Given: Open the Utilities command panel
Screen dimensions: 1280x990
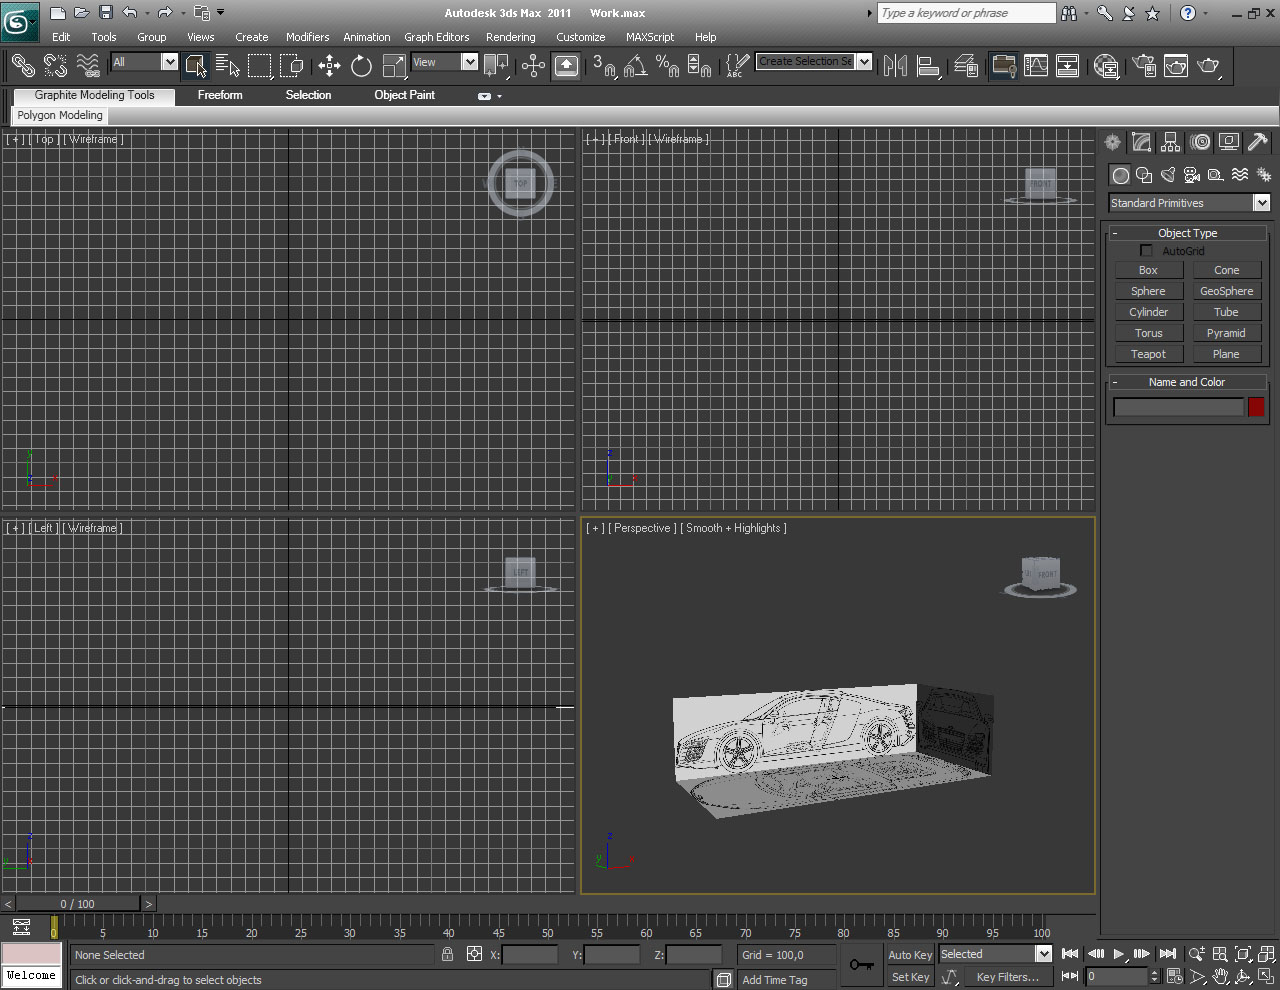Looking at the screenshot, I should click(1258, 143).
